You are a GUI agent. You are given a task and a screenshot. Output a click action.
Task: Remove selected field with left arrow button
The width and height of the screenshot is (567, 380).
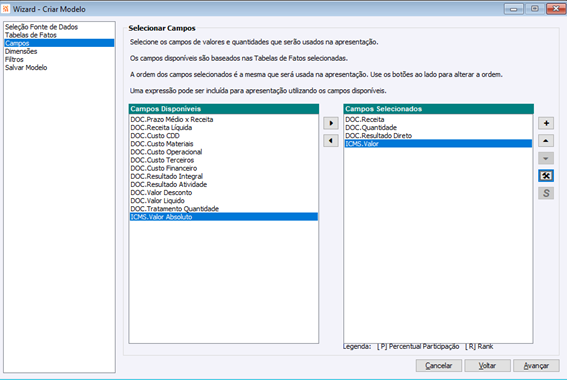331,141
